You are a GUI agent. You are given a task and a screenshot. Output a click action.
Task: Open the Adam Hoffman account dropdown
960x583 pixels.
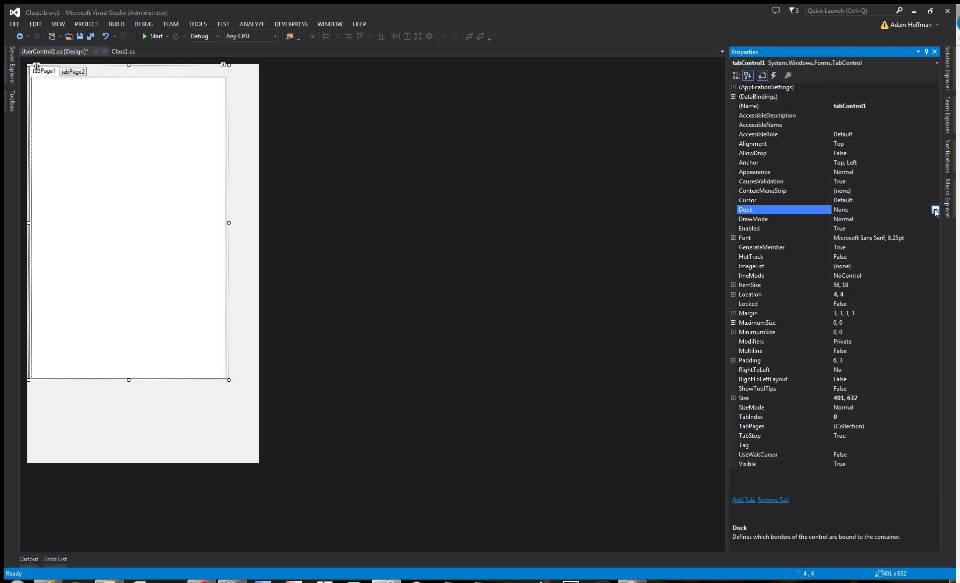pyautogui.click(x=937, y=25)
